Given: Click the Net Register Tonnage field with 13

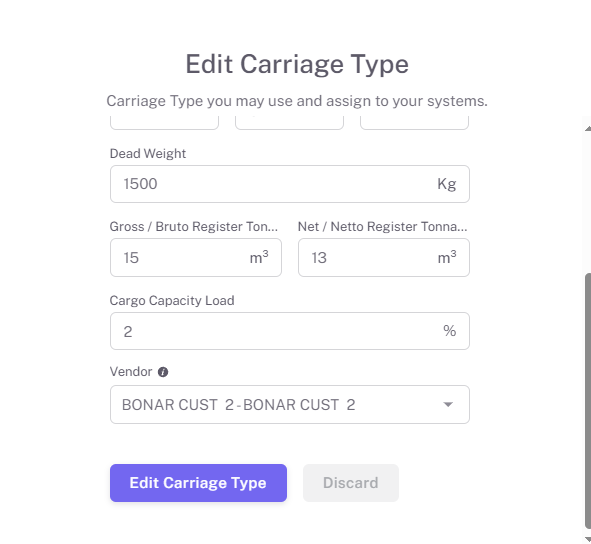Looking at the screenshot, I should pyautogui.click(x=384, y=257).
